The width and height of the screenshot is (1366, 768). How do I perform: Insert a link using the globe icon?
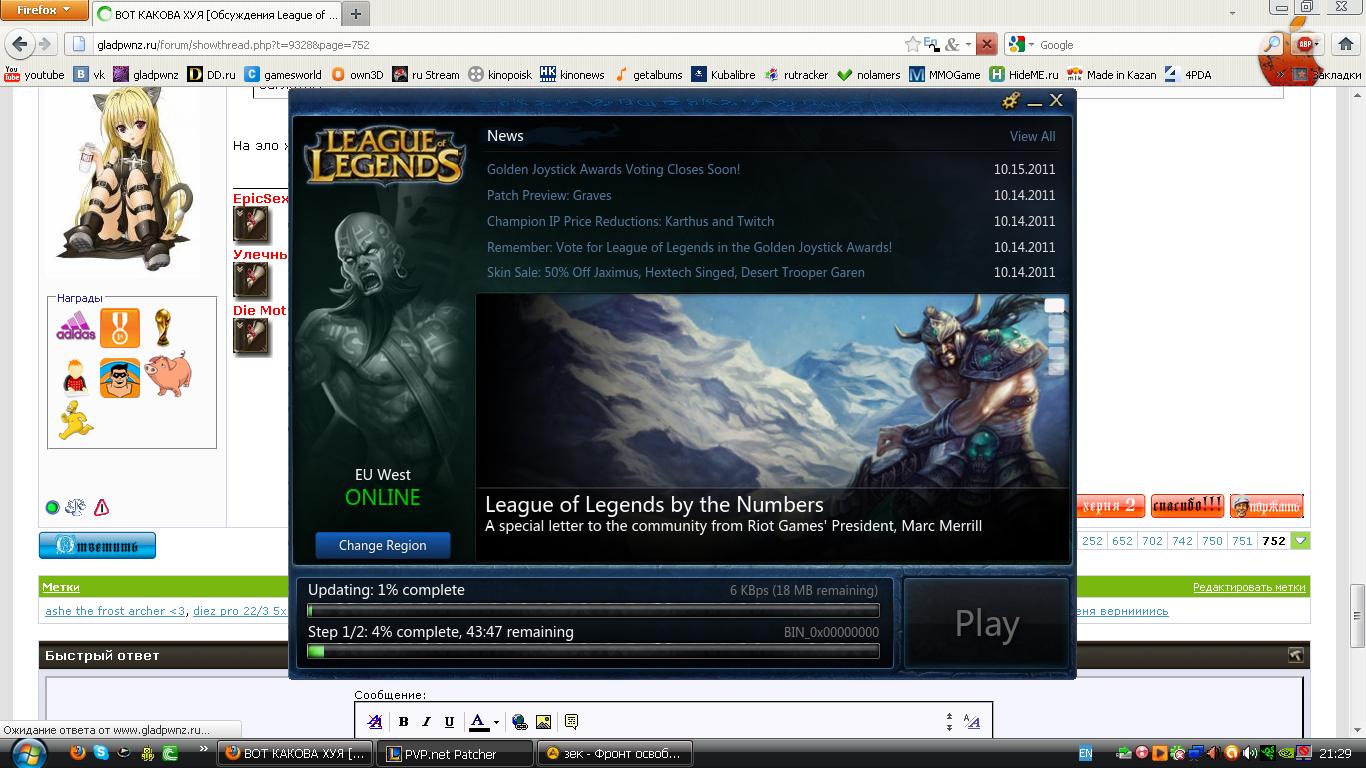click(519, 722)
